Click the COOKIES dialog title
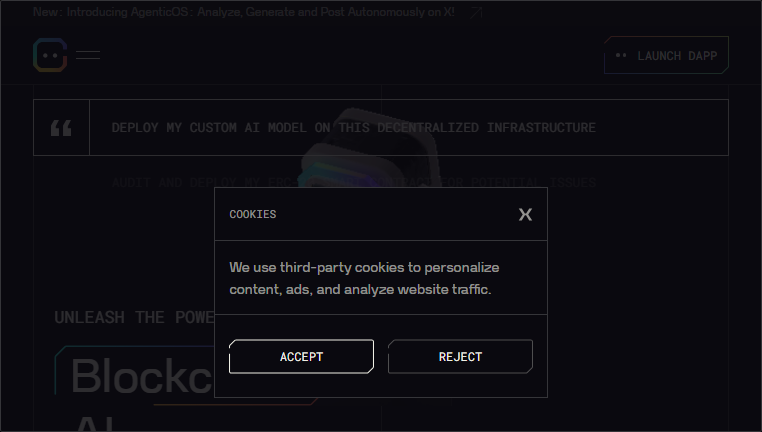 (253, 214)
